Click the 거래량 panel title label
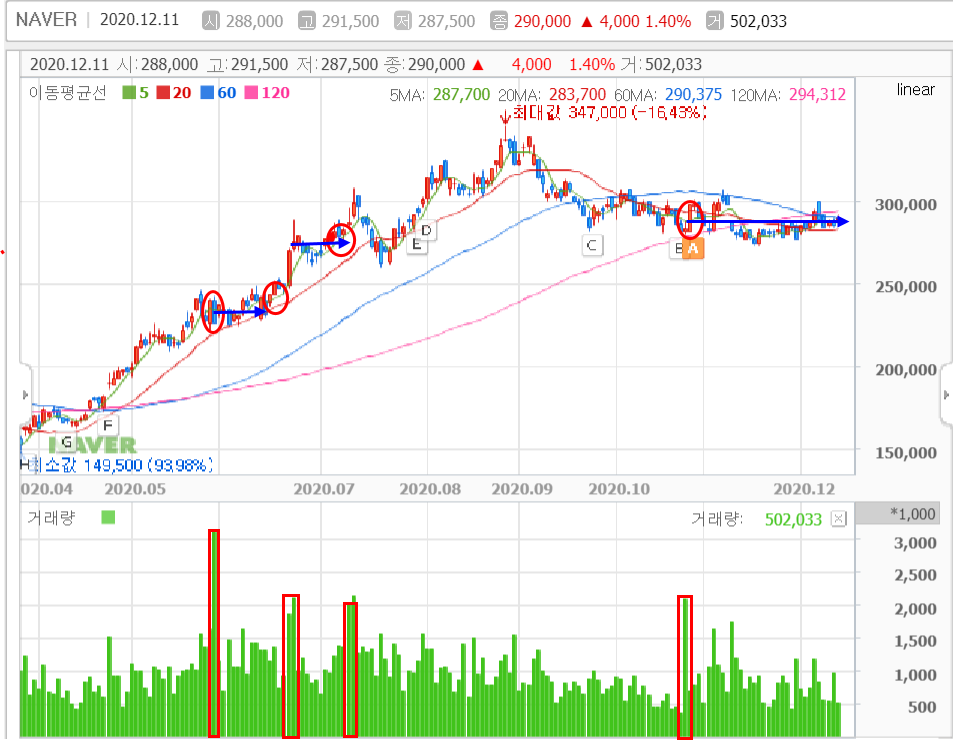This screenshot has width=953, height=740. click(52, 518)
